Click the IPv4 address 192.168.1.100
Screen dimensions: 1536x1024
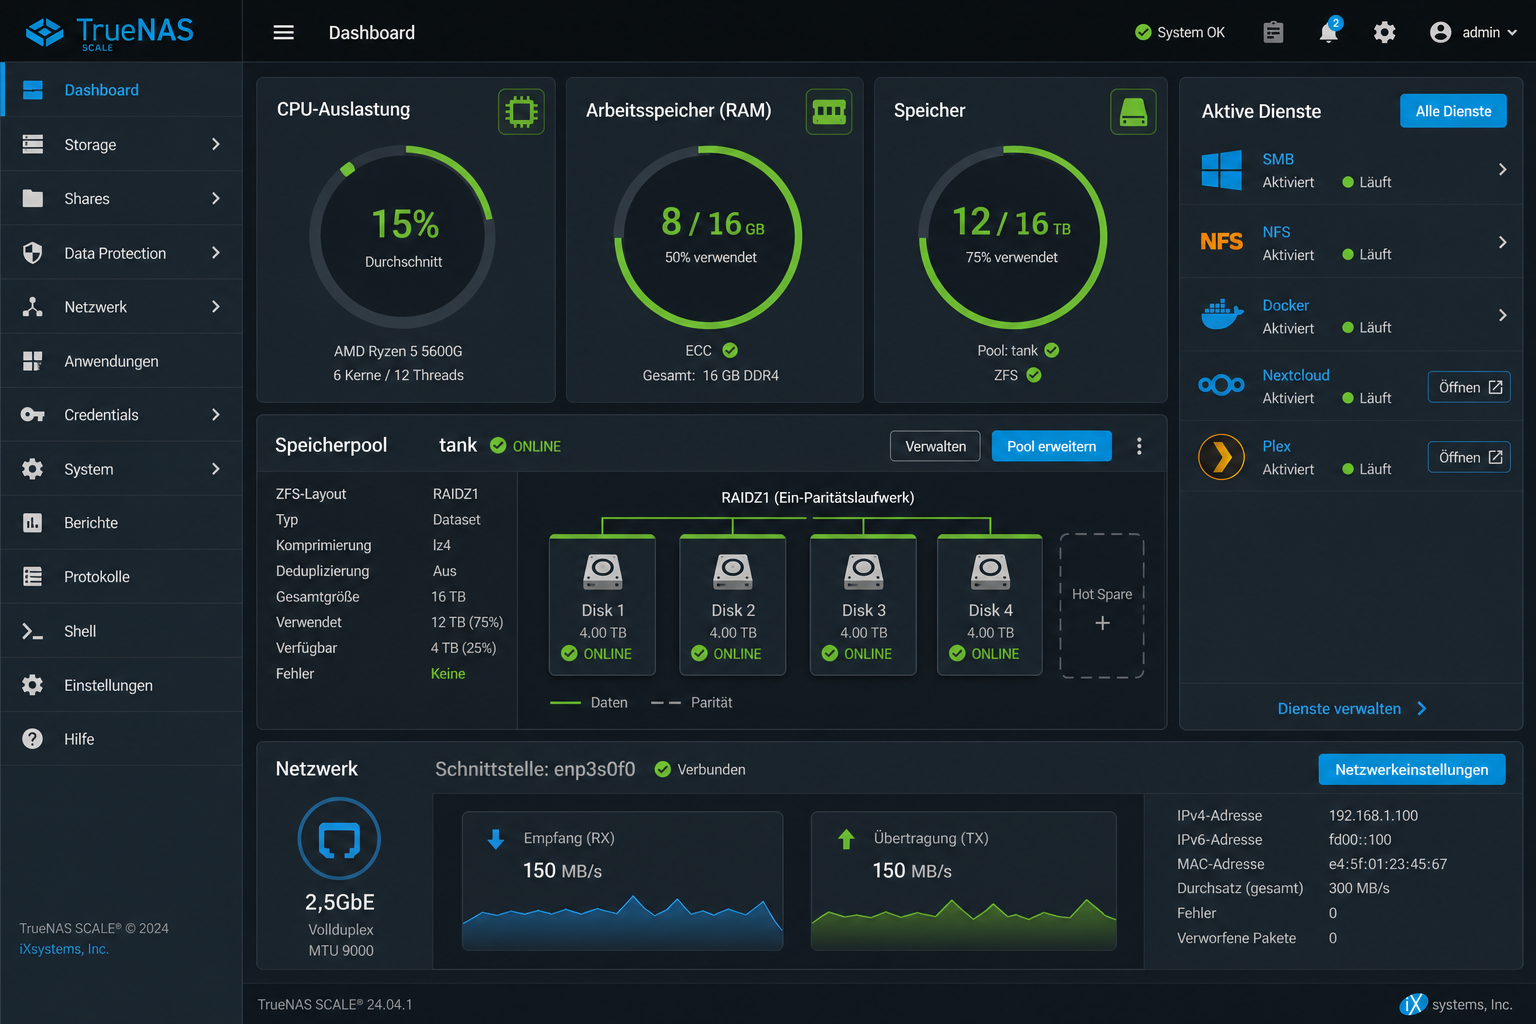[x=1373, y=816]
